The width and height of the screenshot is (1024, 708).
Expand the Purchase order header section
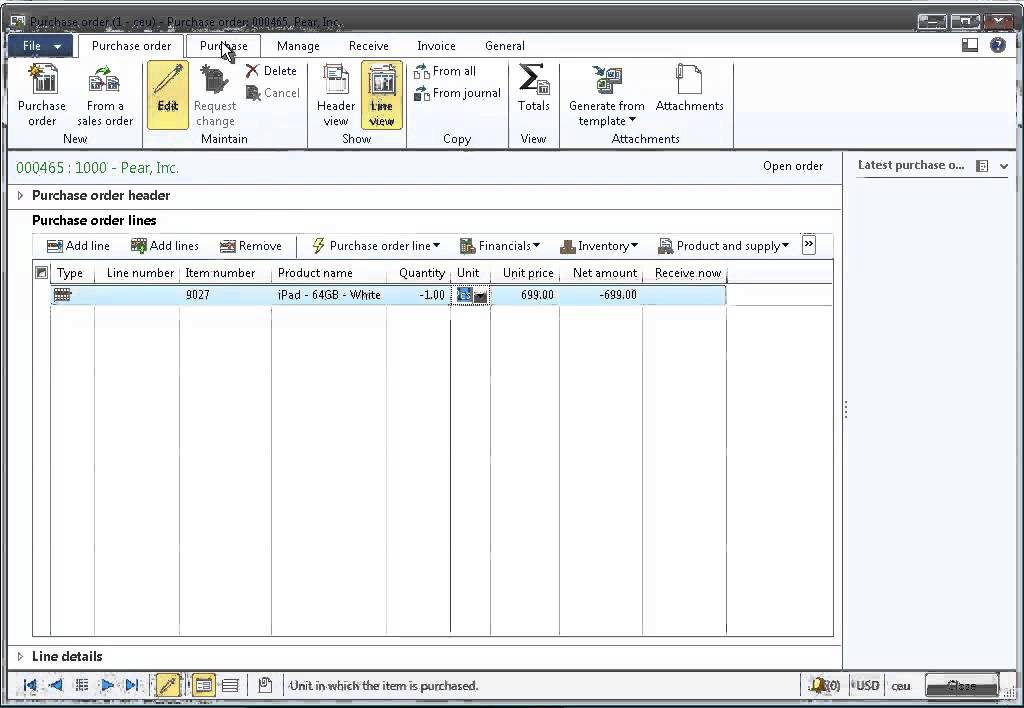[x=20, y=195]
